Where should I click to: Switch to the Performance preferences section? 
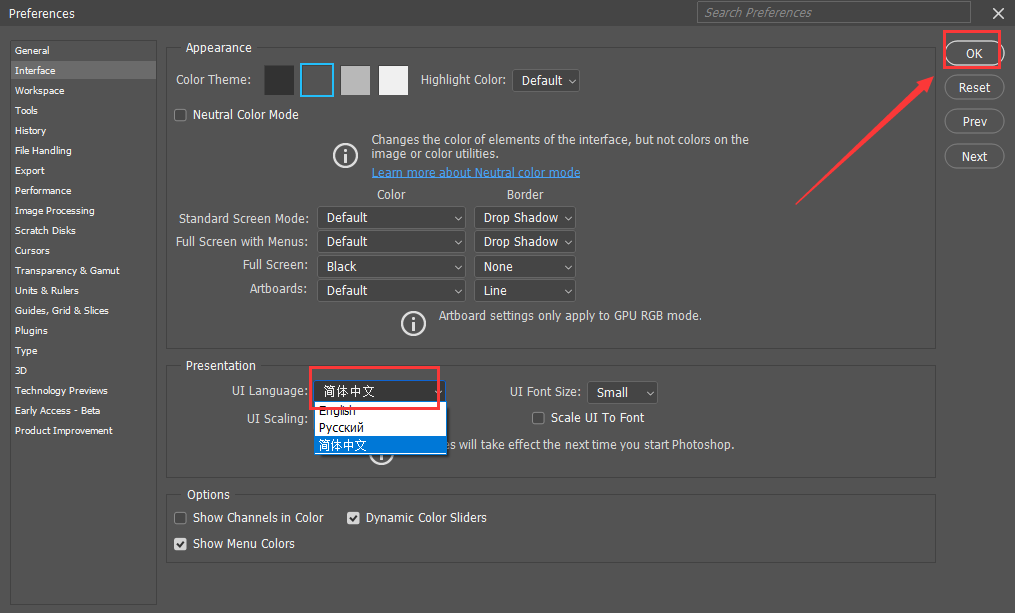[x=43, y=190]
